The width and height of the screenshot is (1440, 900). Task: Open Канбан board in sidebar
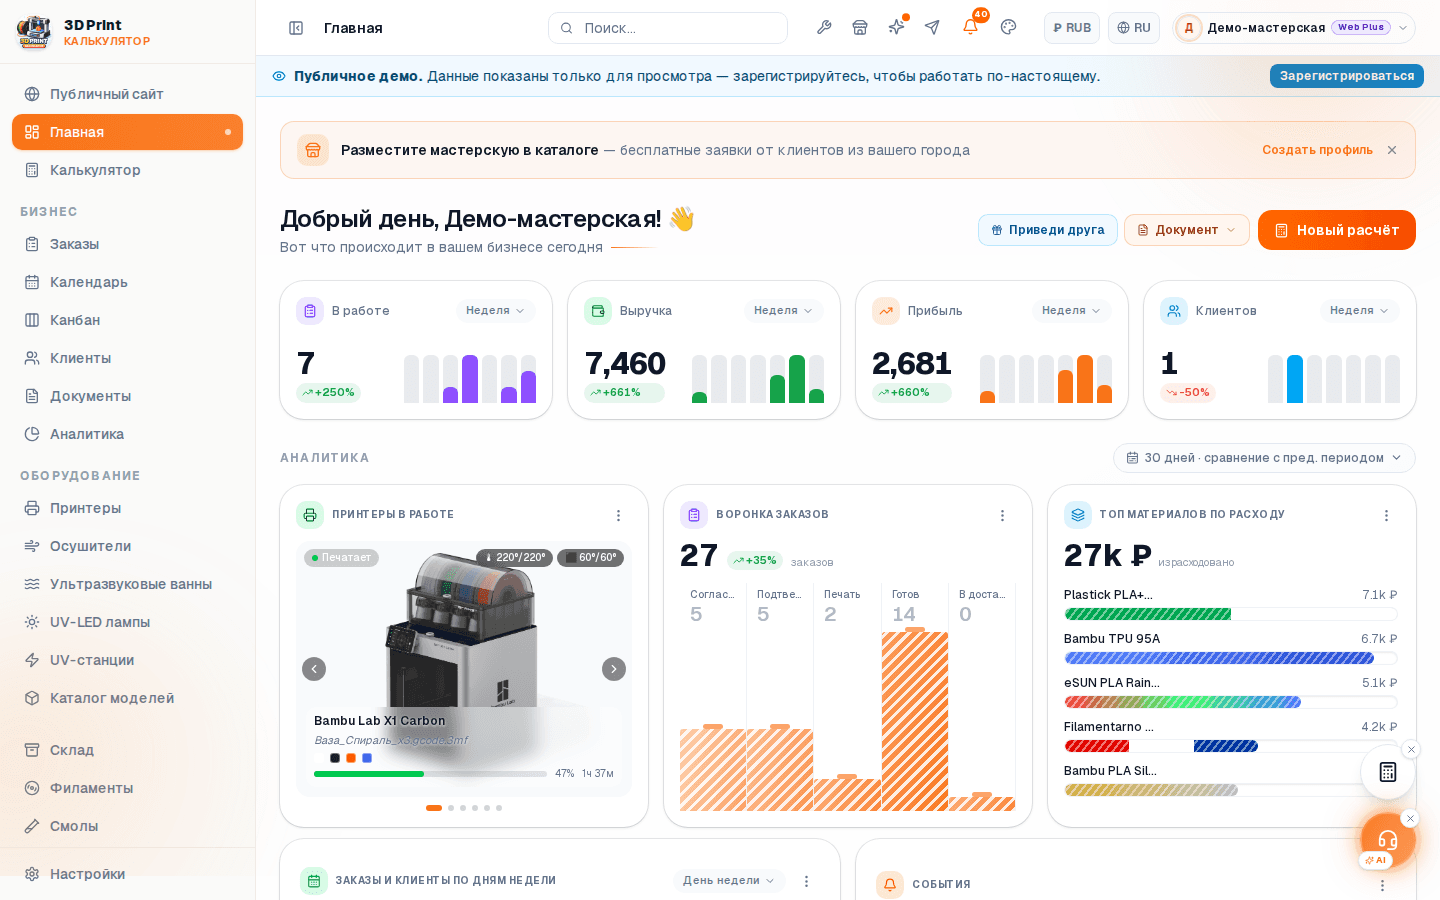127,320
